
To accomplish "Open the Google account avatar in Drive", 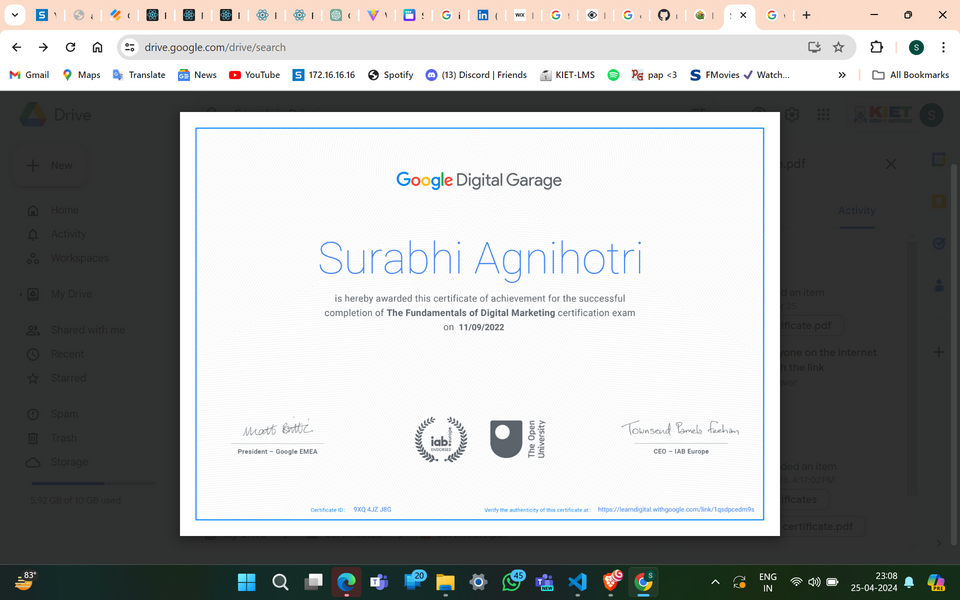I will (x=931, y=114).
